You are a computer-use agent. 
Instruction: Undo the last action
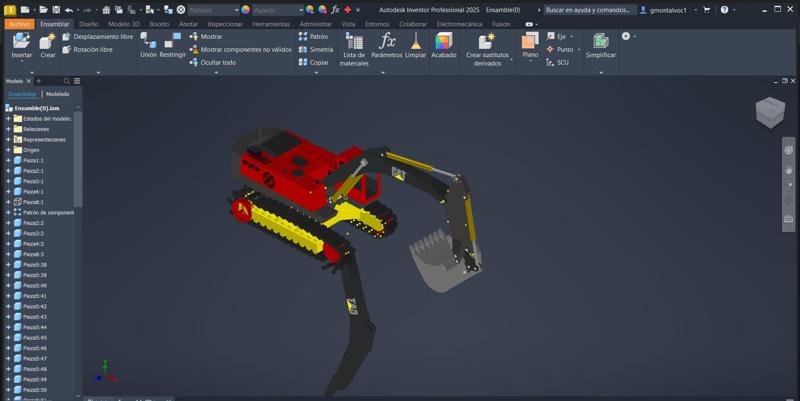coord(69,10)
